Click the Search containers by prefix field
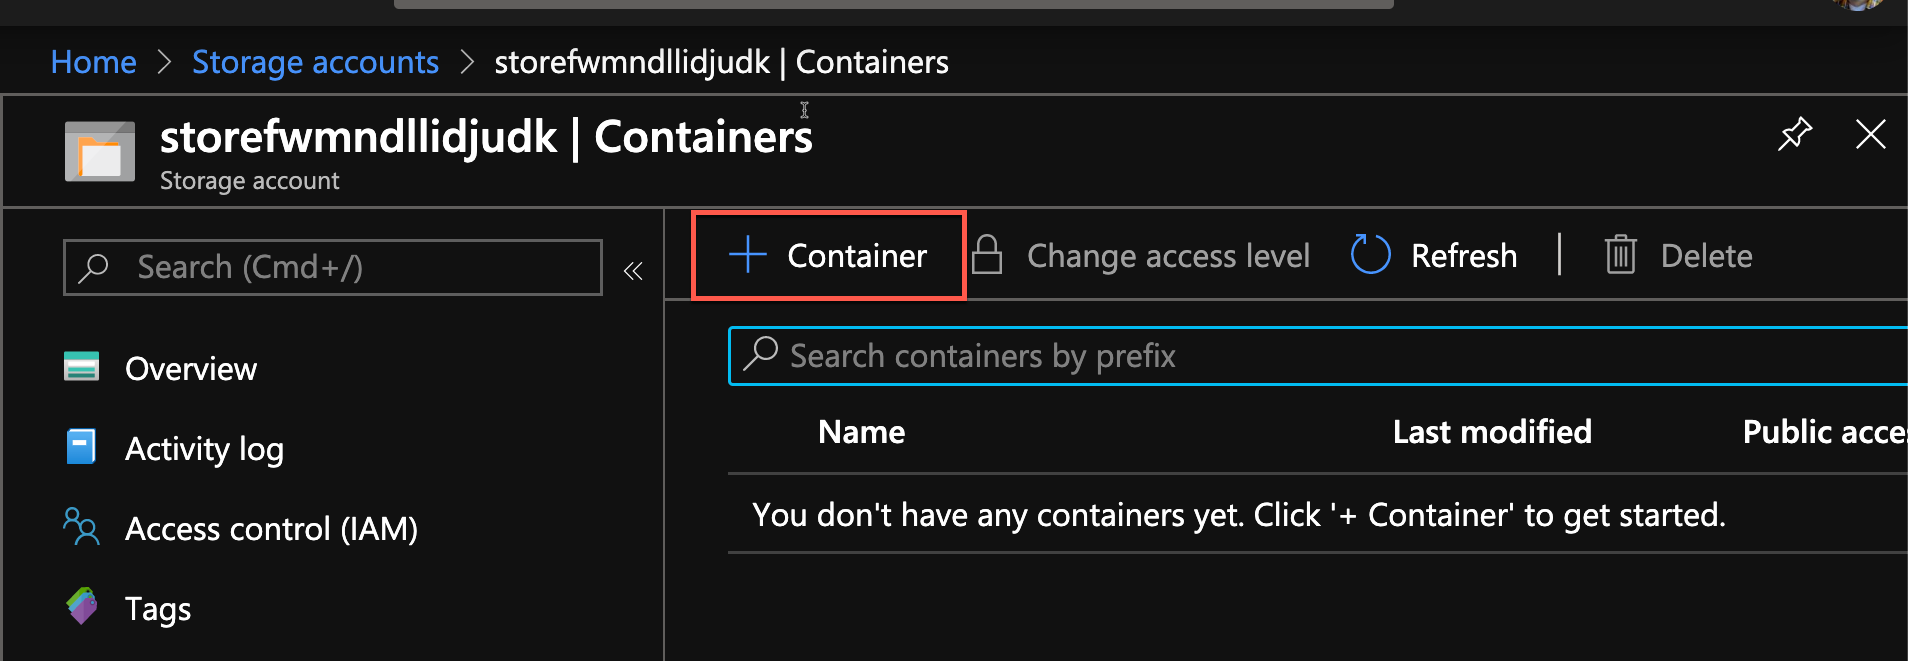Screen dimensions: 1908x661 pos(1300,356)
